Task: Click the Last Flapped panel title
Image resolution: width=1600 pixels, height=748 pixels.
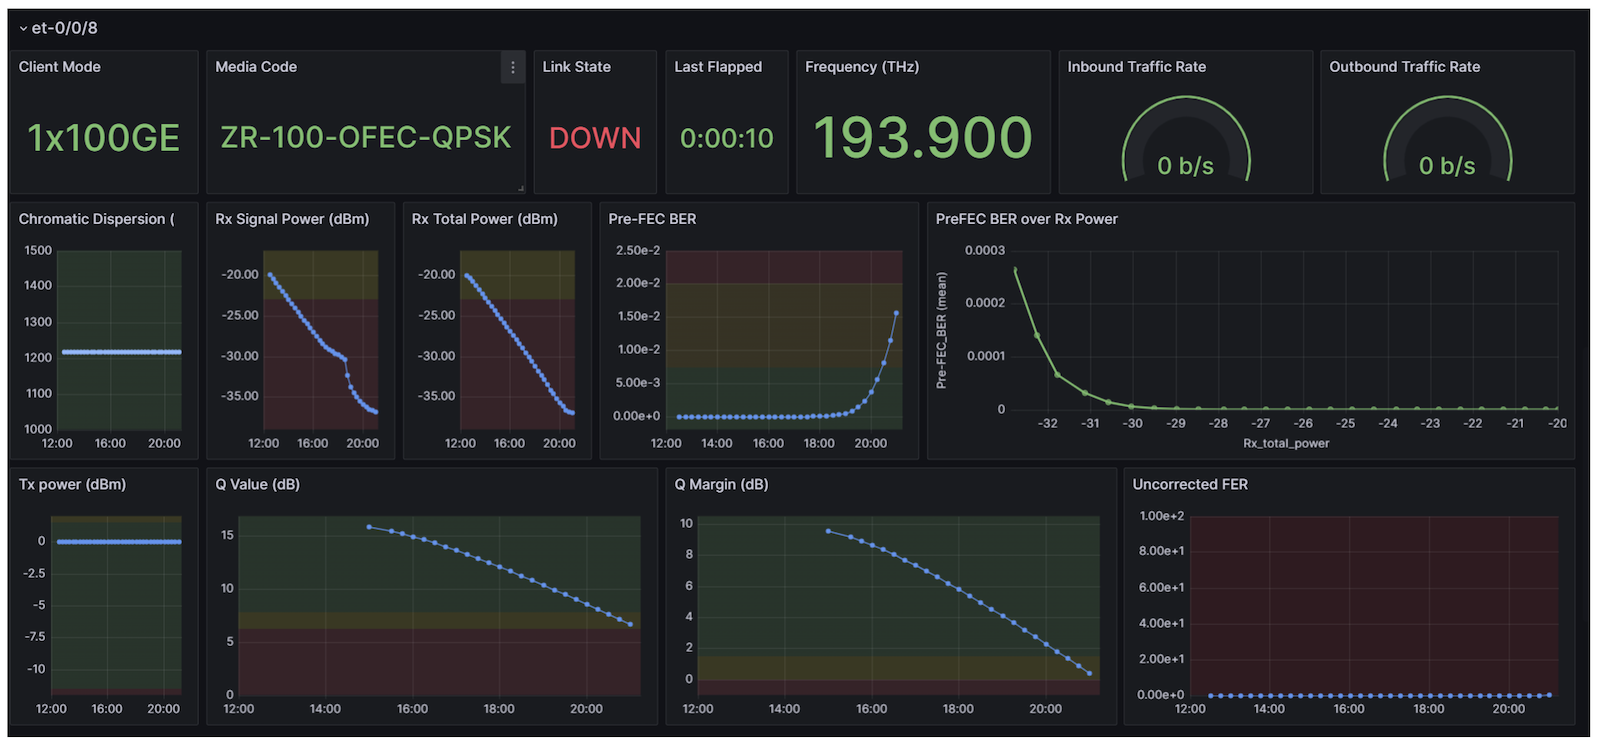Action: (x=718, y=67)
